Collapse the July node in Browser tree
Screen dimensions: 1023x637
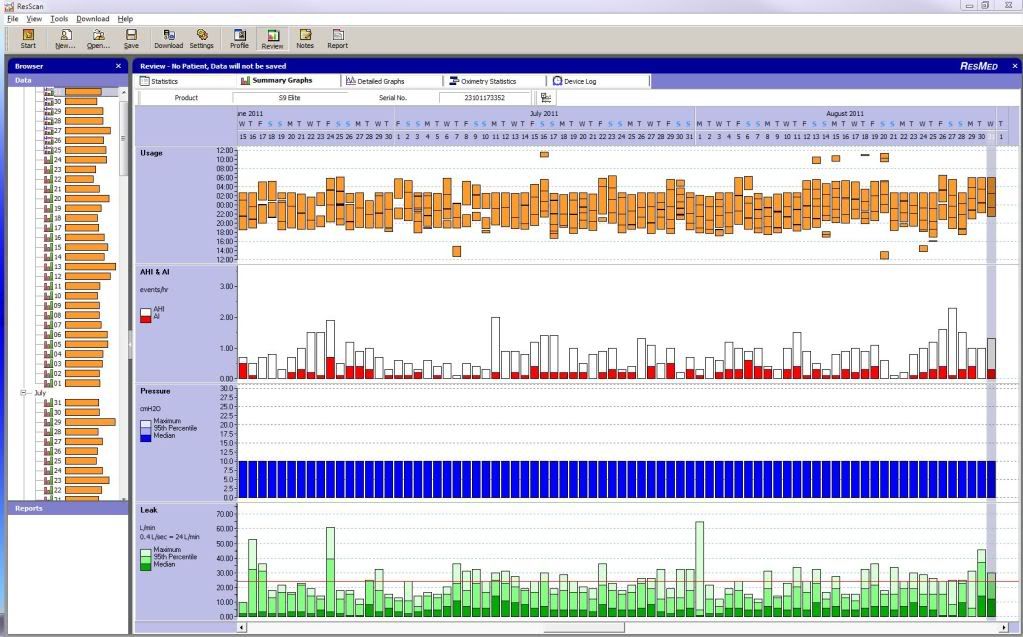tap(23, 393)
